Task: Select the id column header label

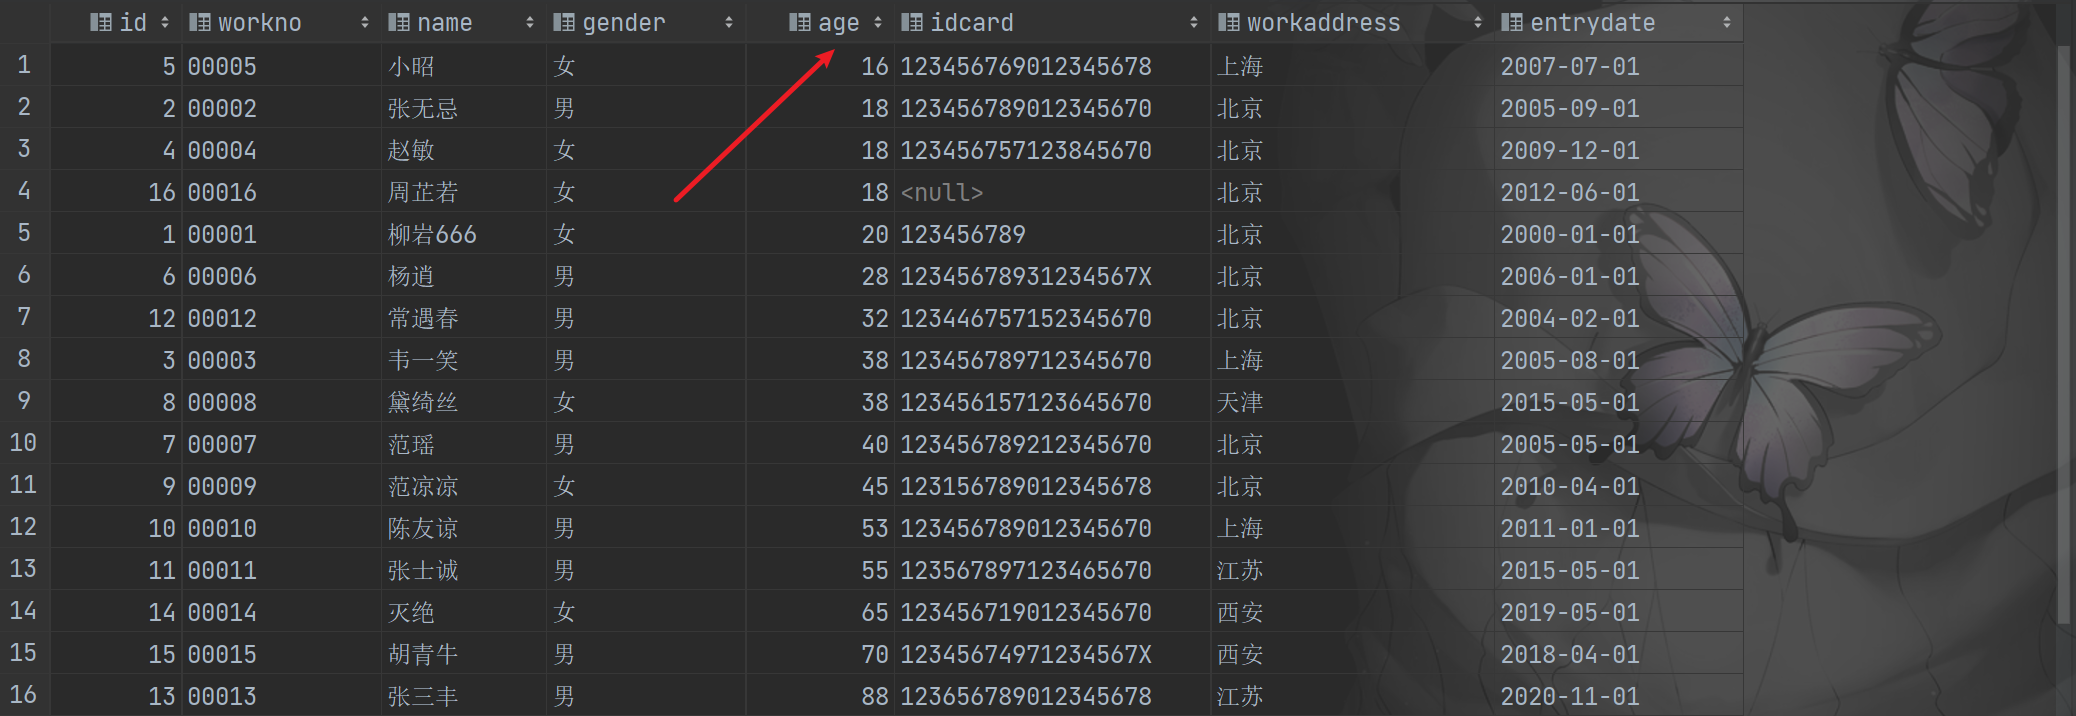Action: point(133,22)
